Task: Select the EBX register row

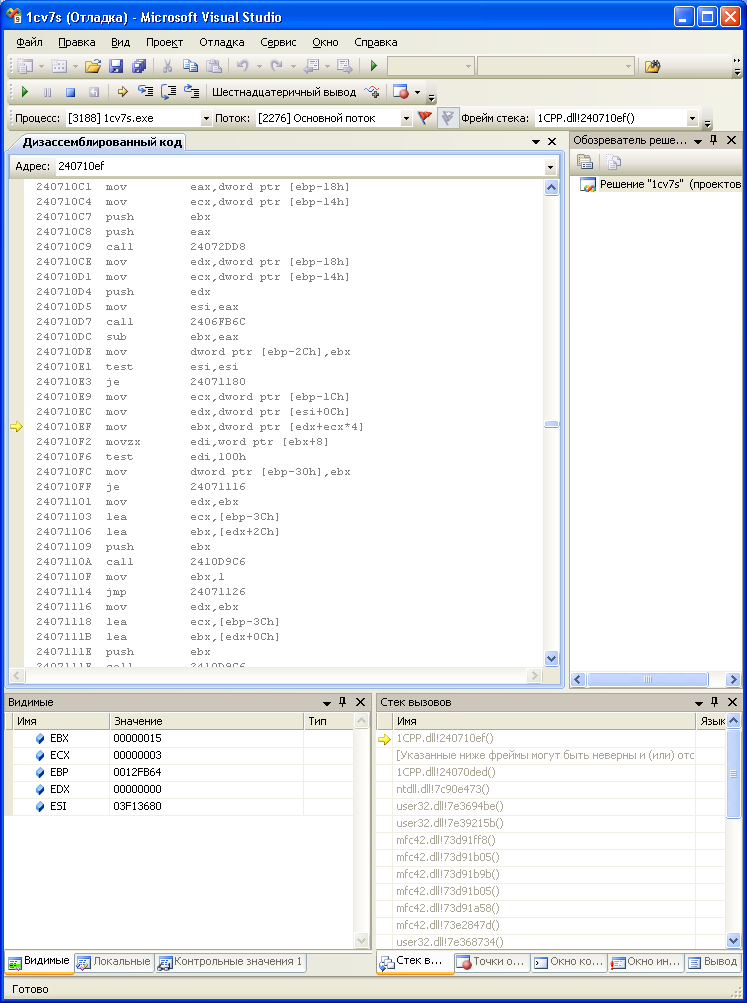Action: pos(58,738)
